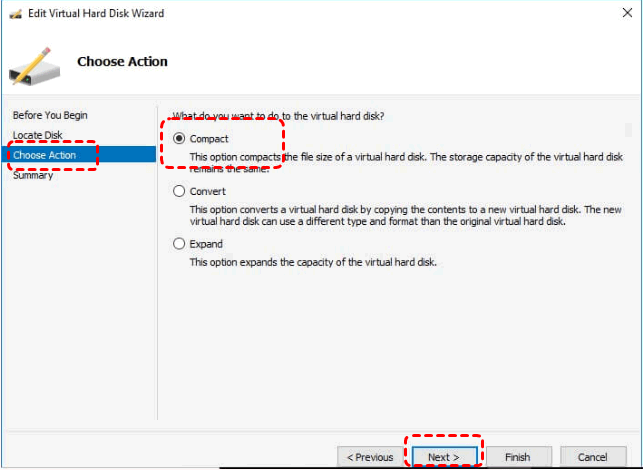The image size is (643, 470).
Task: Click the hard disk with pencil header icon
Action: coord(33,63)
